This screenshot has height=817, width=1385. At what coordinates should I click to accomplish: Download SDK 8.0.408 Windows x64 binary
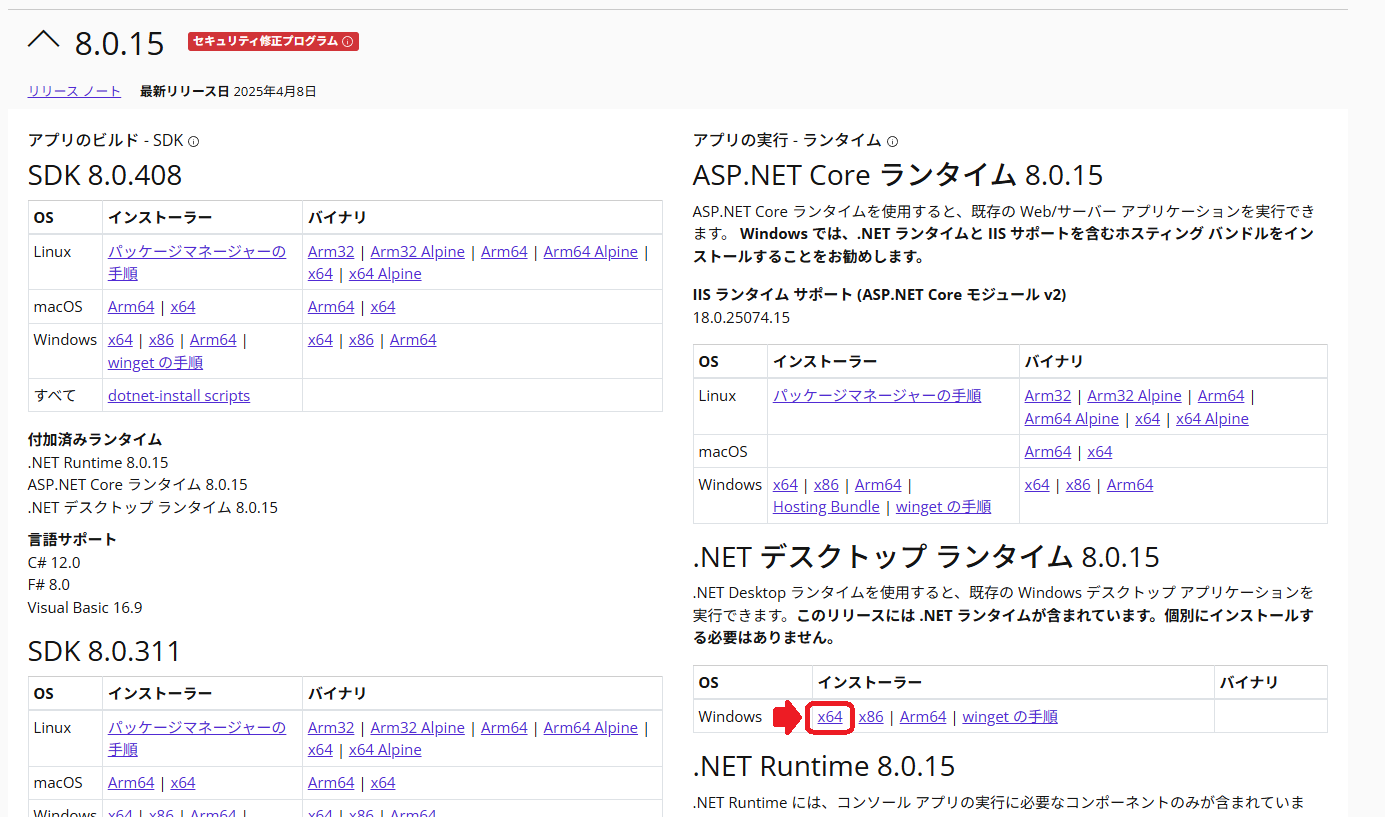click(x=320, y=340)
